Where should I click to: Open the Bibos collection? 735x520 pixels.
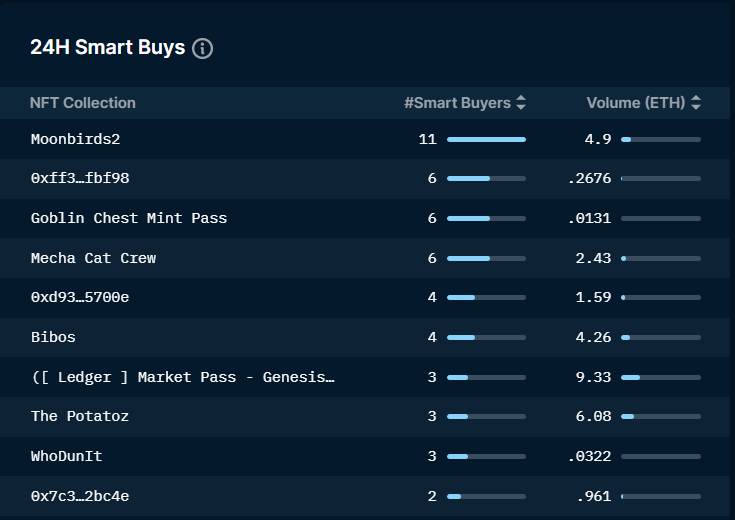coord(53,337)
